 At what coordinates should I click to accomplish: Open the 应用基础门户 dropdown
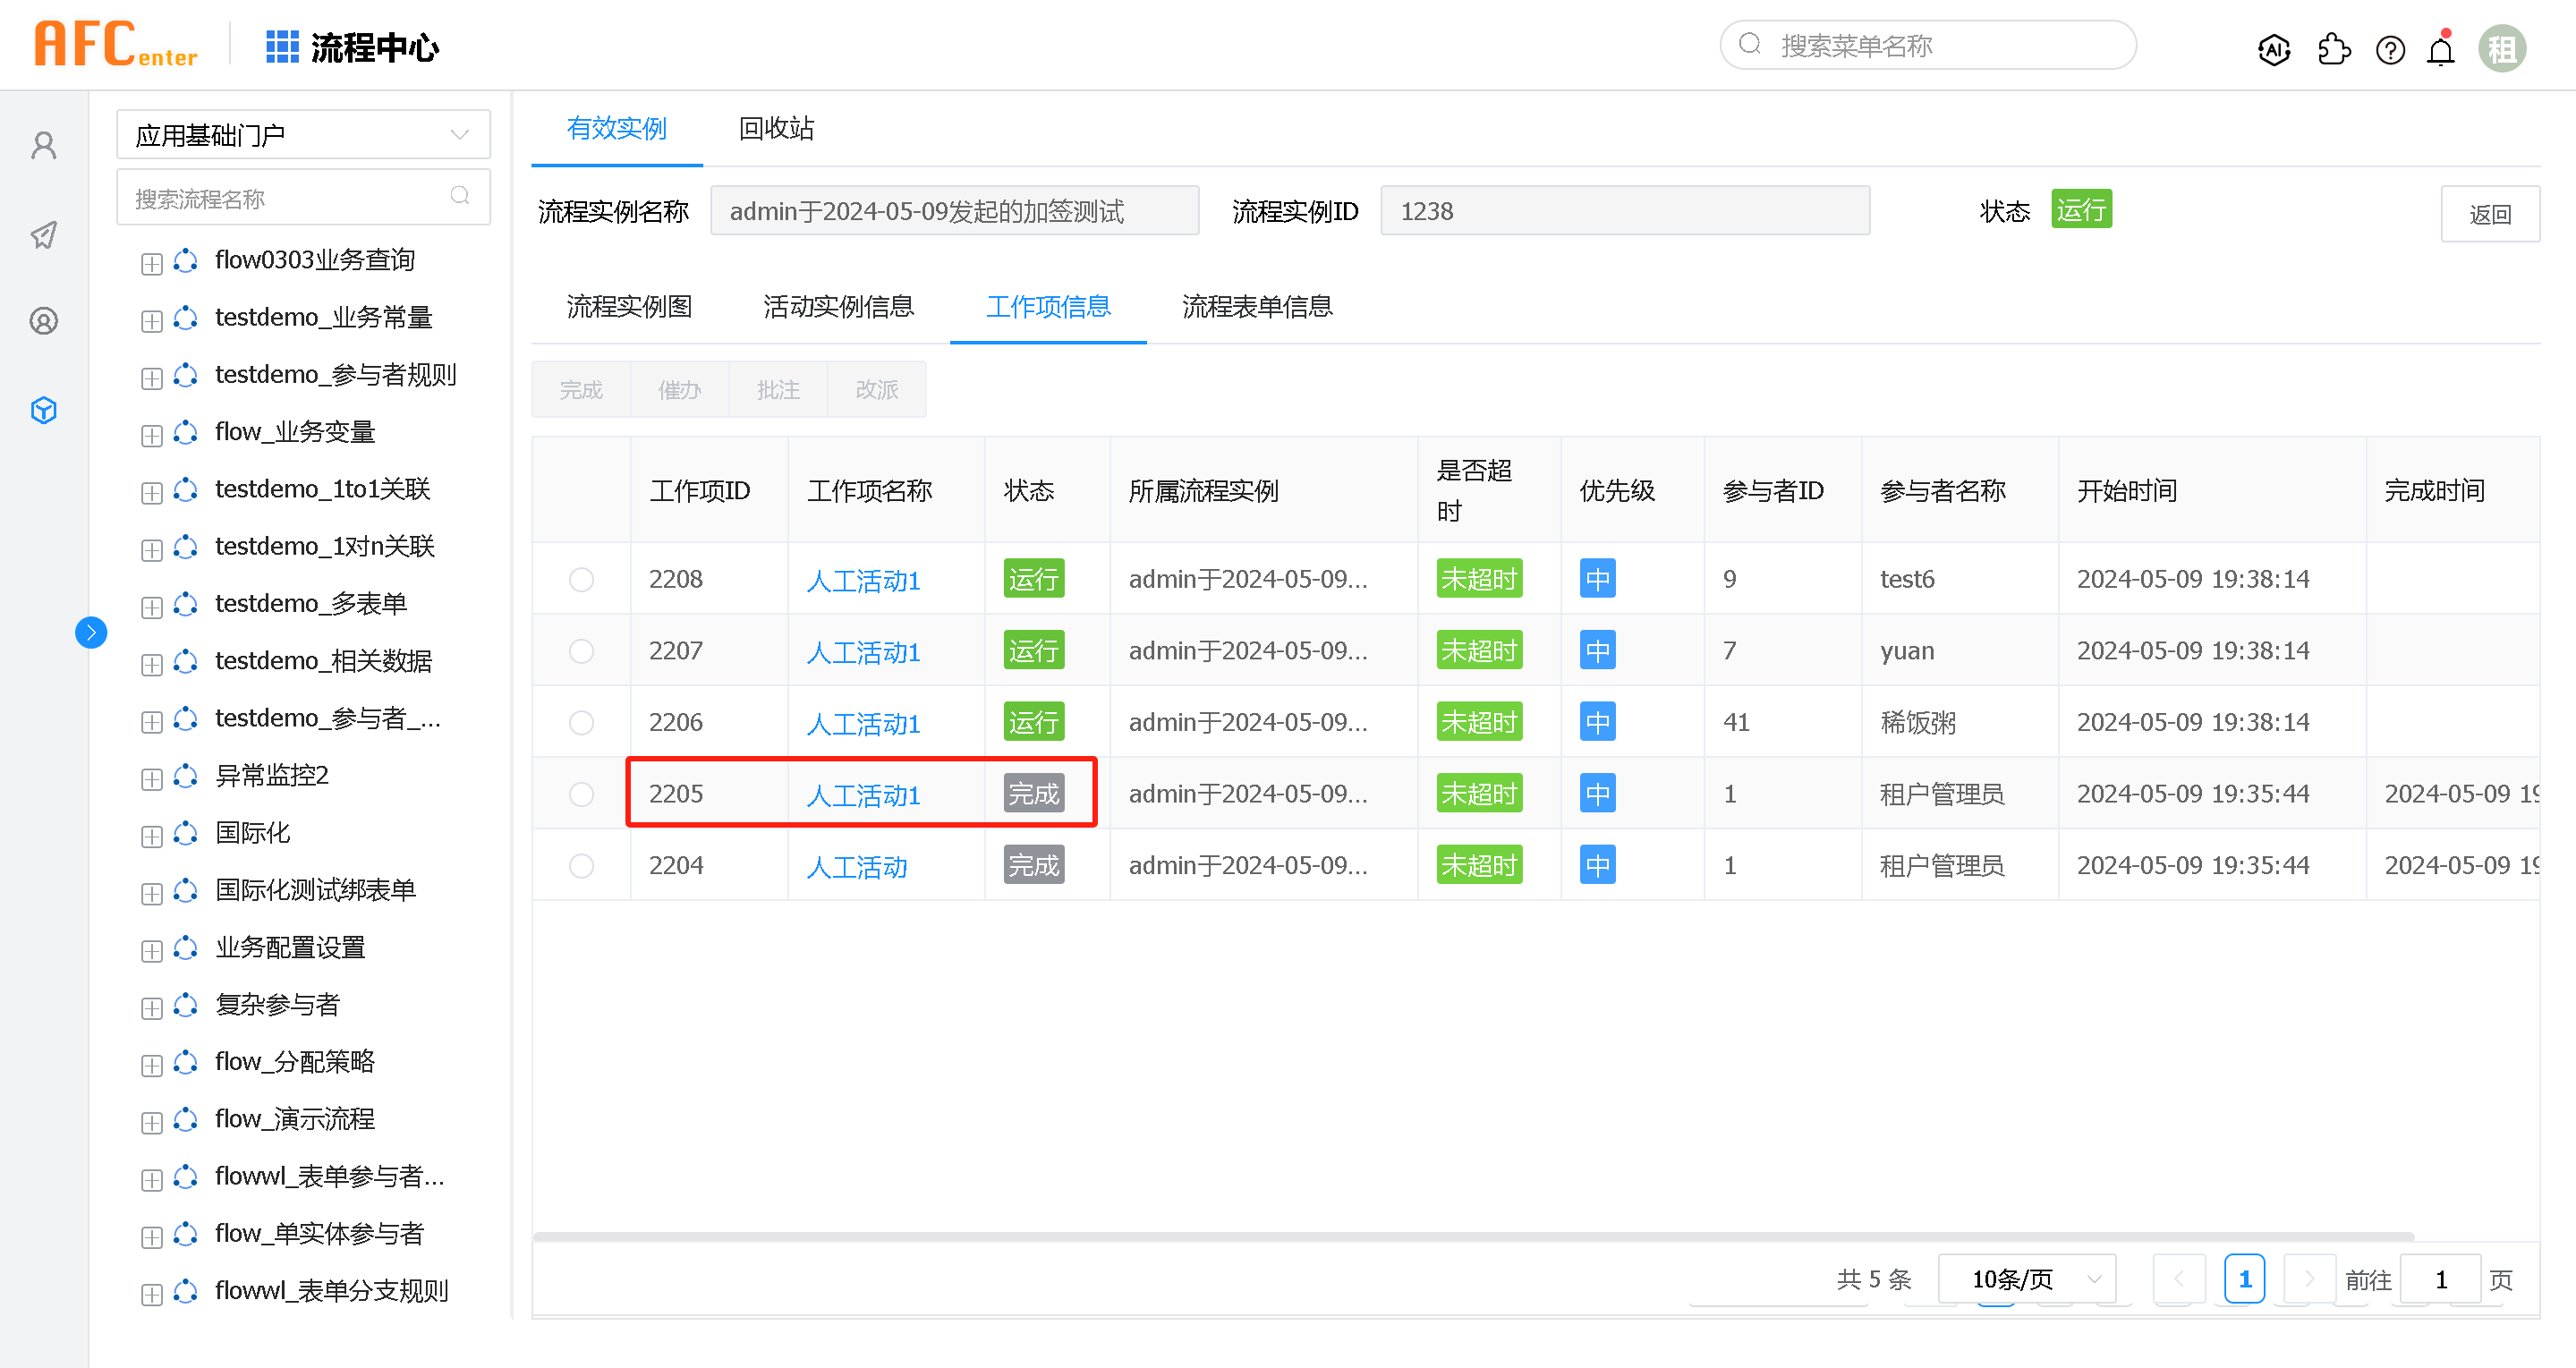click(303, 135)
